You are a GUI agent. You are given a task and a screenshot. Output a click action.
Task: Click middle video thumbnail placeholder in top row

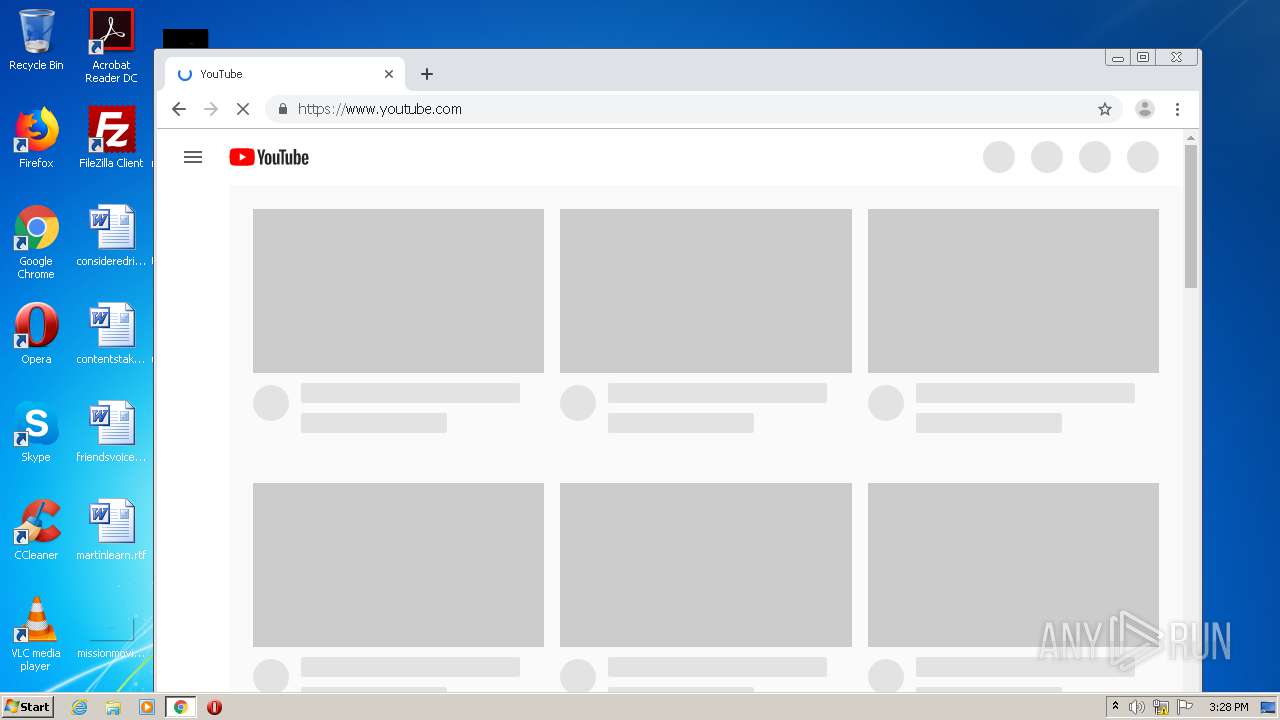(706, 291)
